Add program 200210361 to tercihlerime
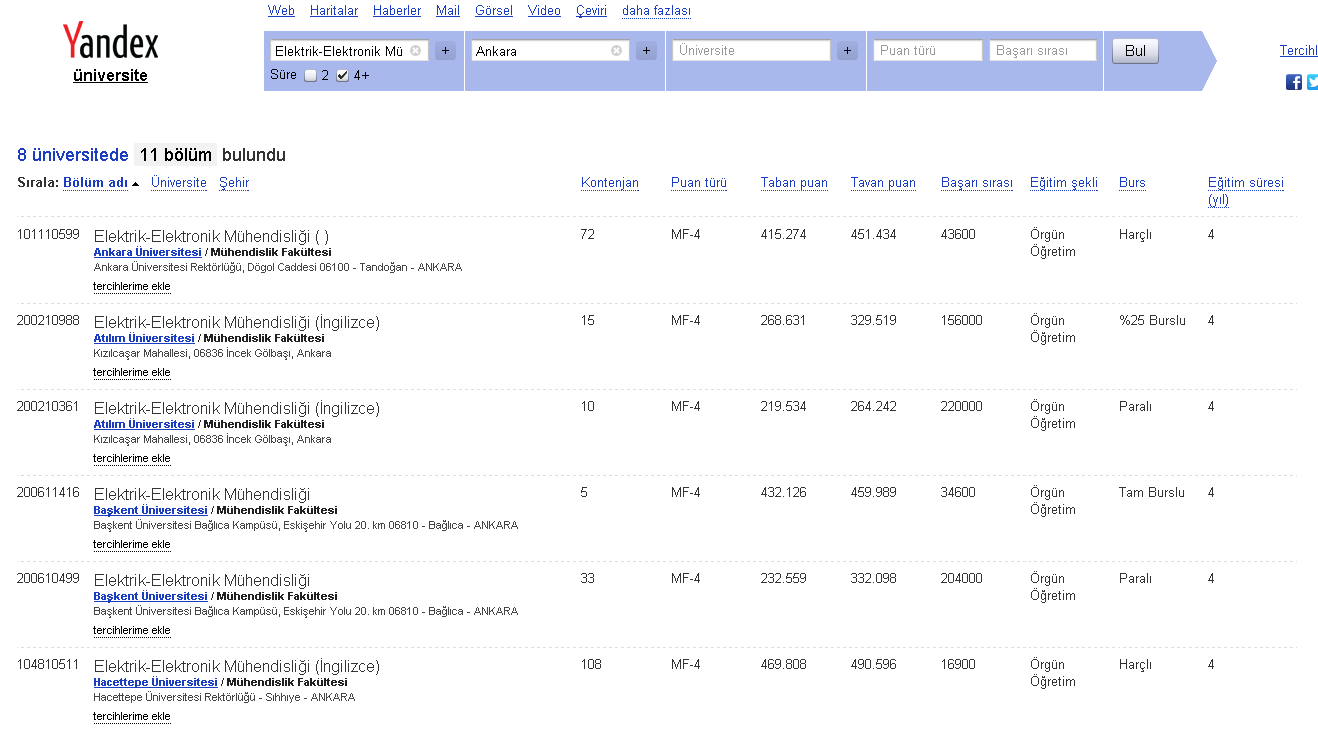This screenshot has height=732, width=1318. click(132, 459)
